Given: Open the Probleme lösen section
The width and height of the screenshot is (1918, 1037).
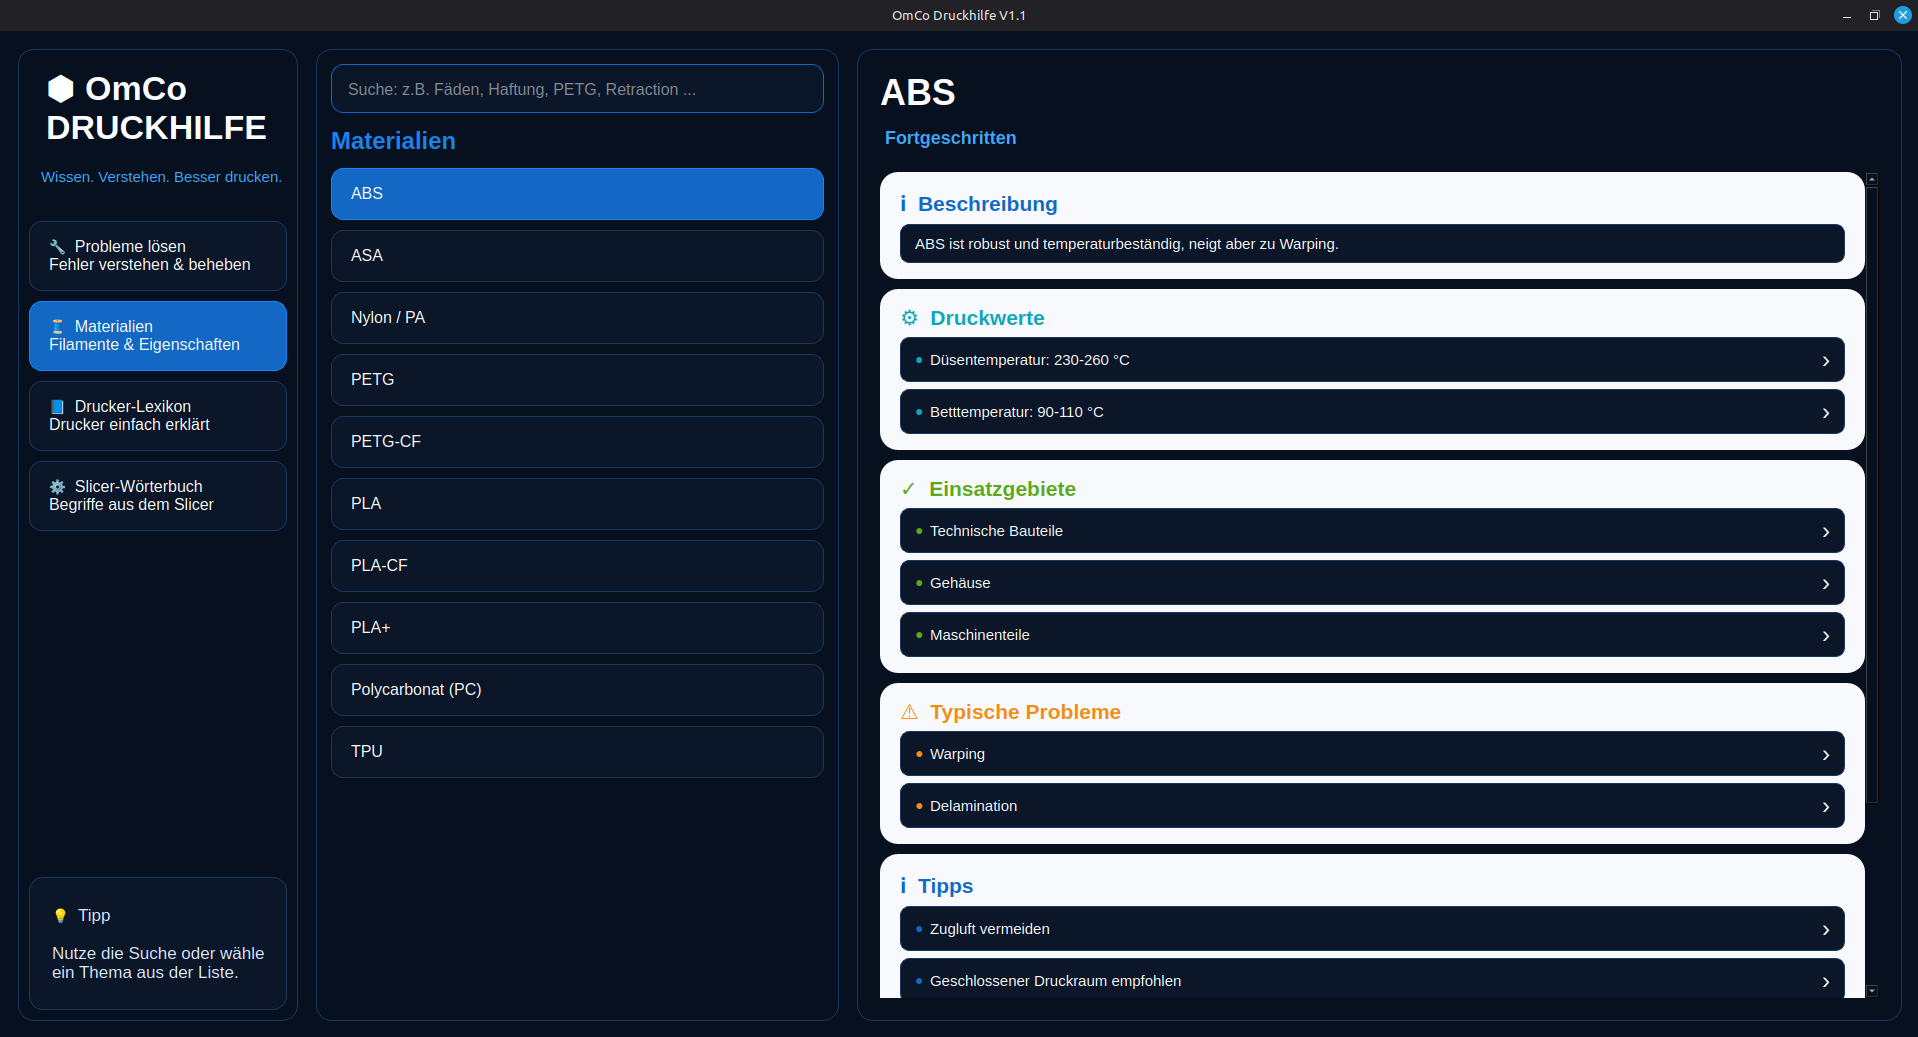Looking at the screenshot, I should (x=158, y=256).
